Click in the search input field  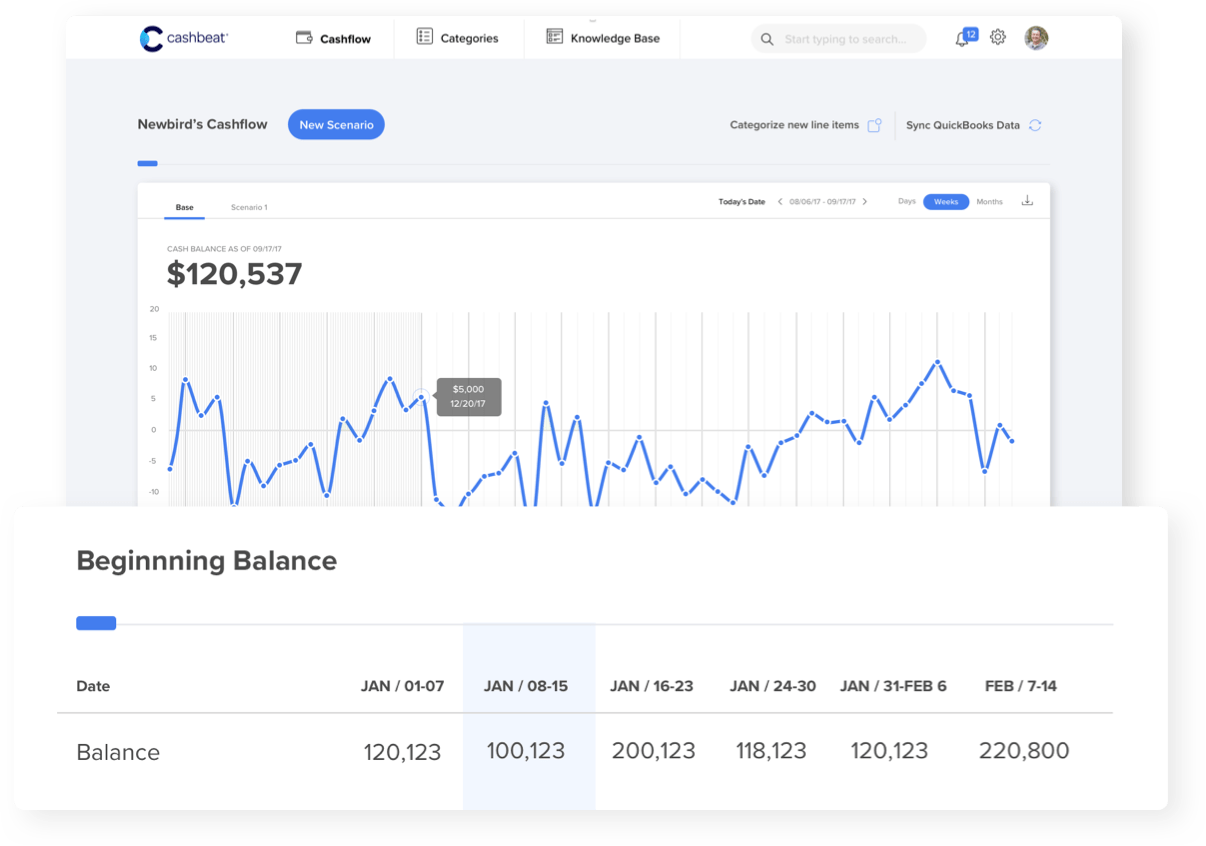point(850,40)
